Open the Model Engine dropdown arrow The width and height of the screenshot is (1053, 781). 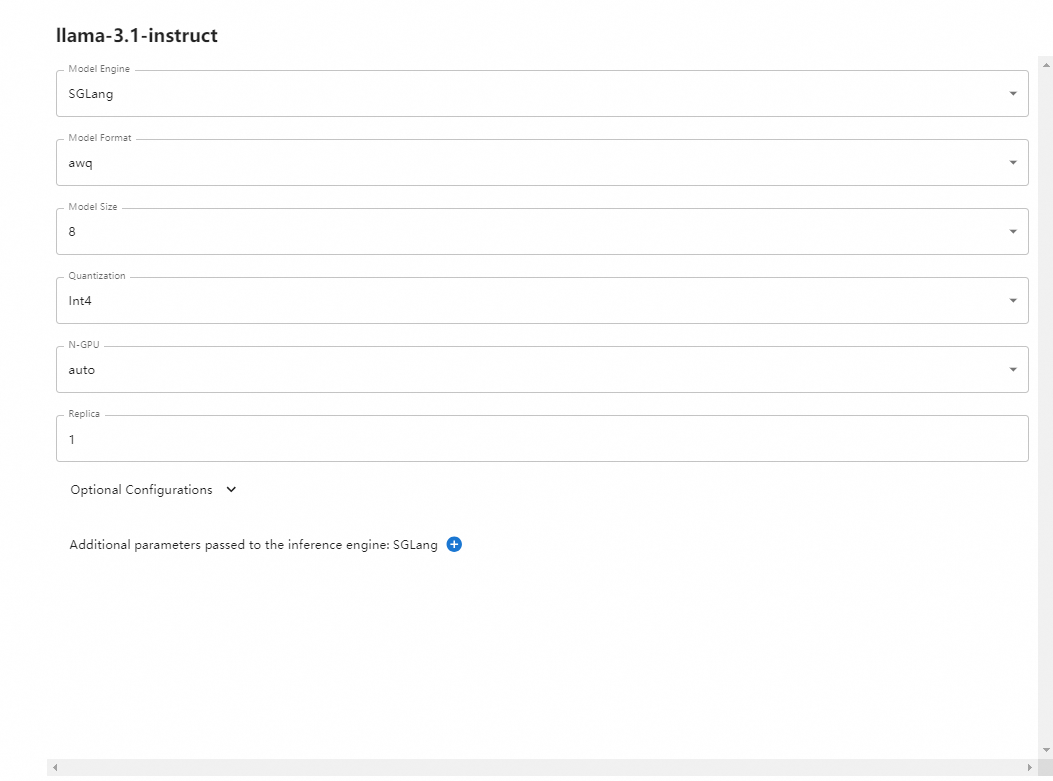click(1013, 94)
